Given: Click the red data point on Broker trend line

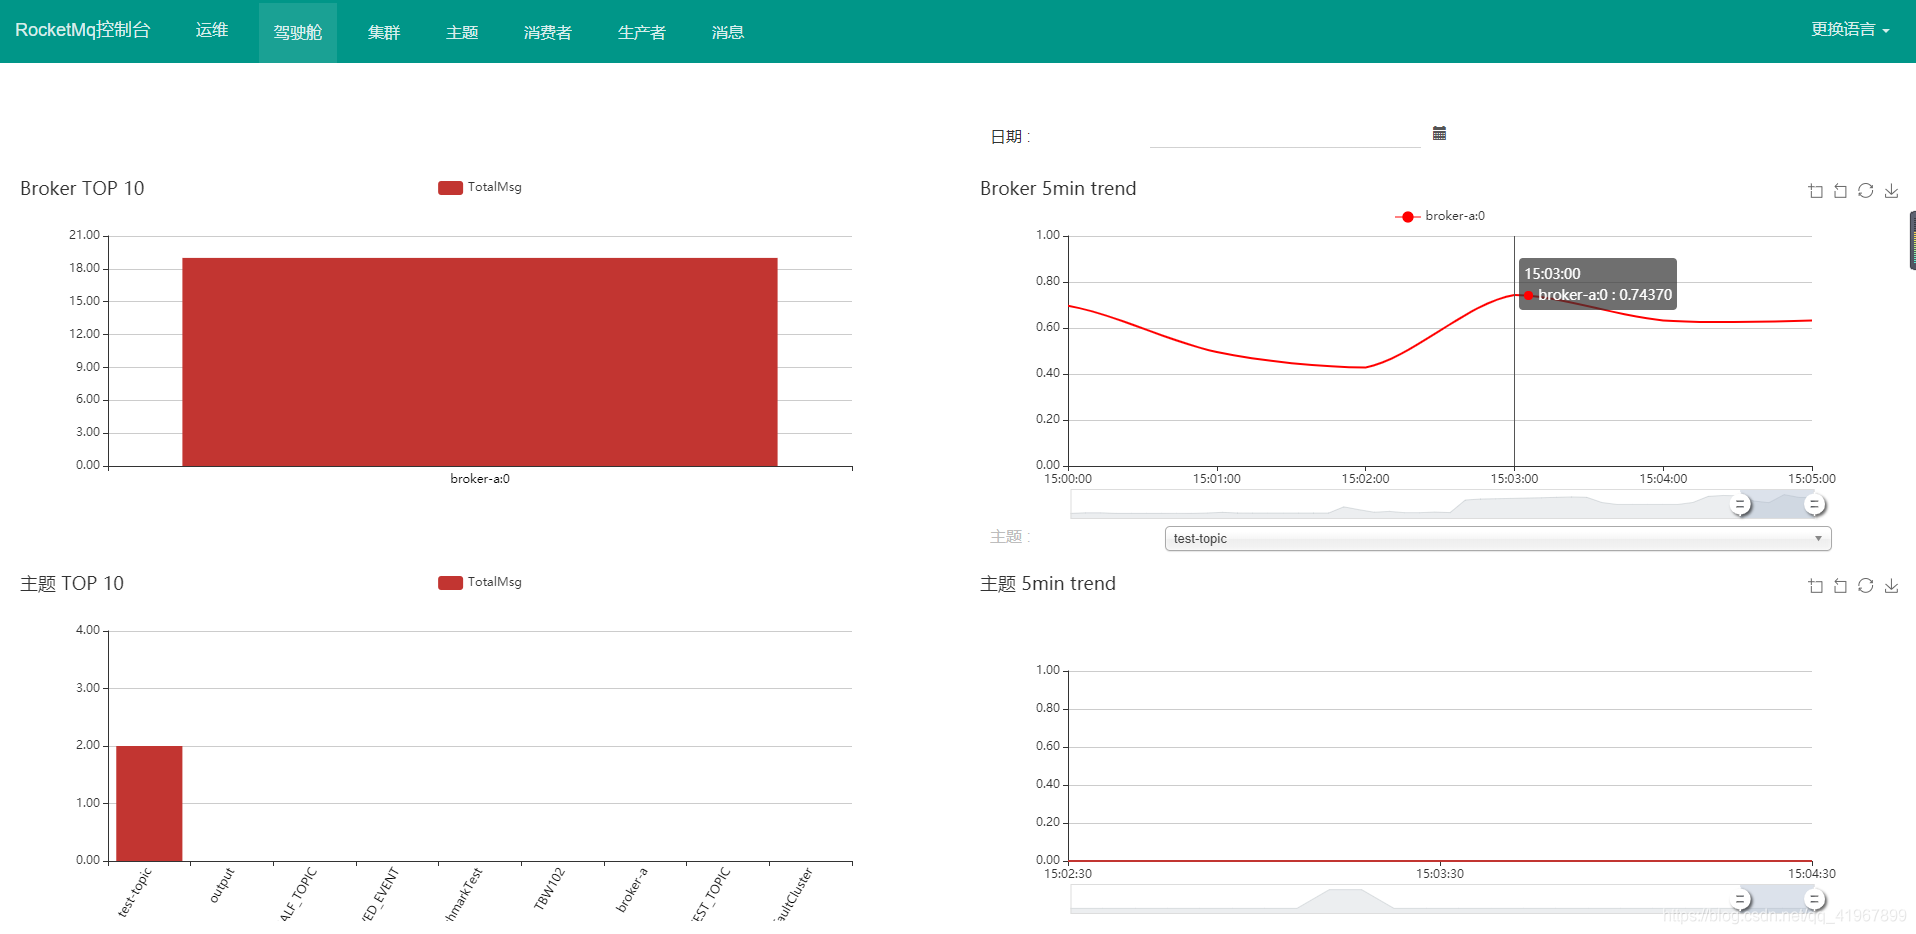Looking at the screenshot, I should (1528, 295).
